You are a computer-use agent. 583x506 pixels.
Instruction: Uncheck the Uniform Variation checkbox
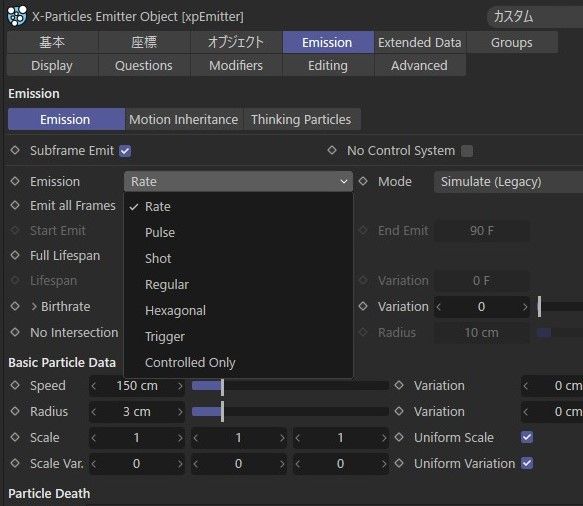tap(527, 463)
